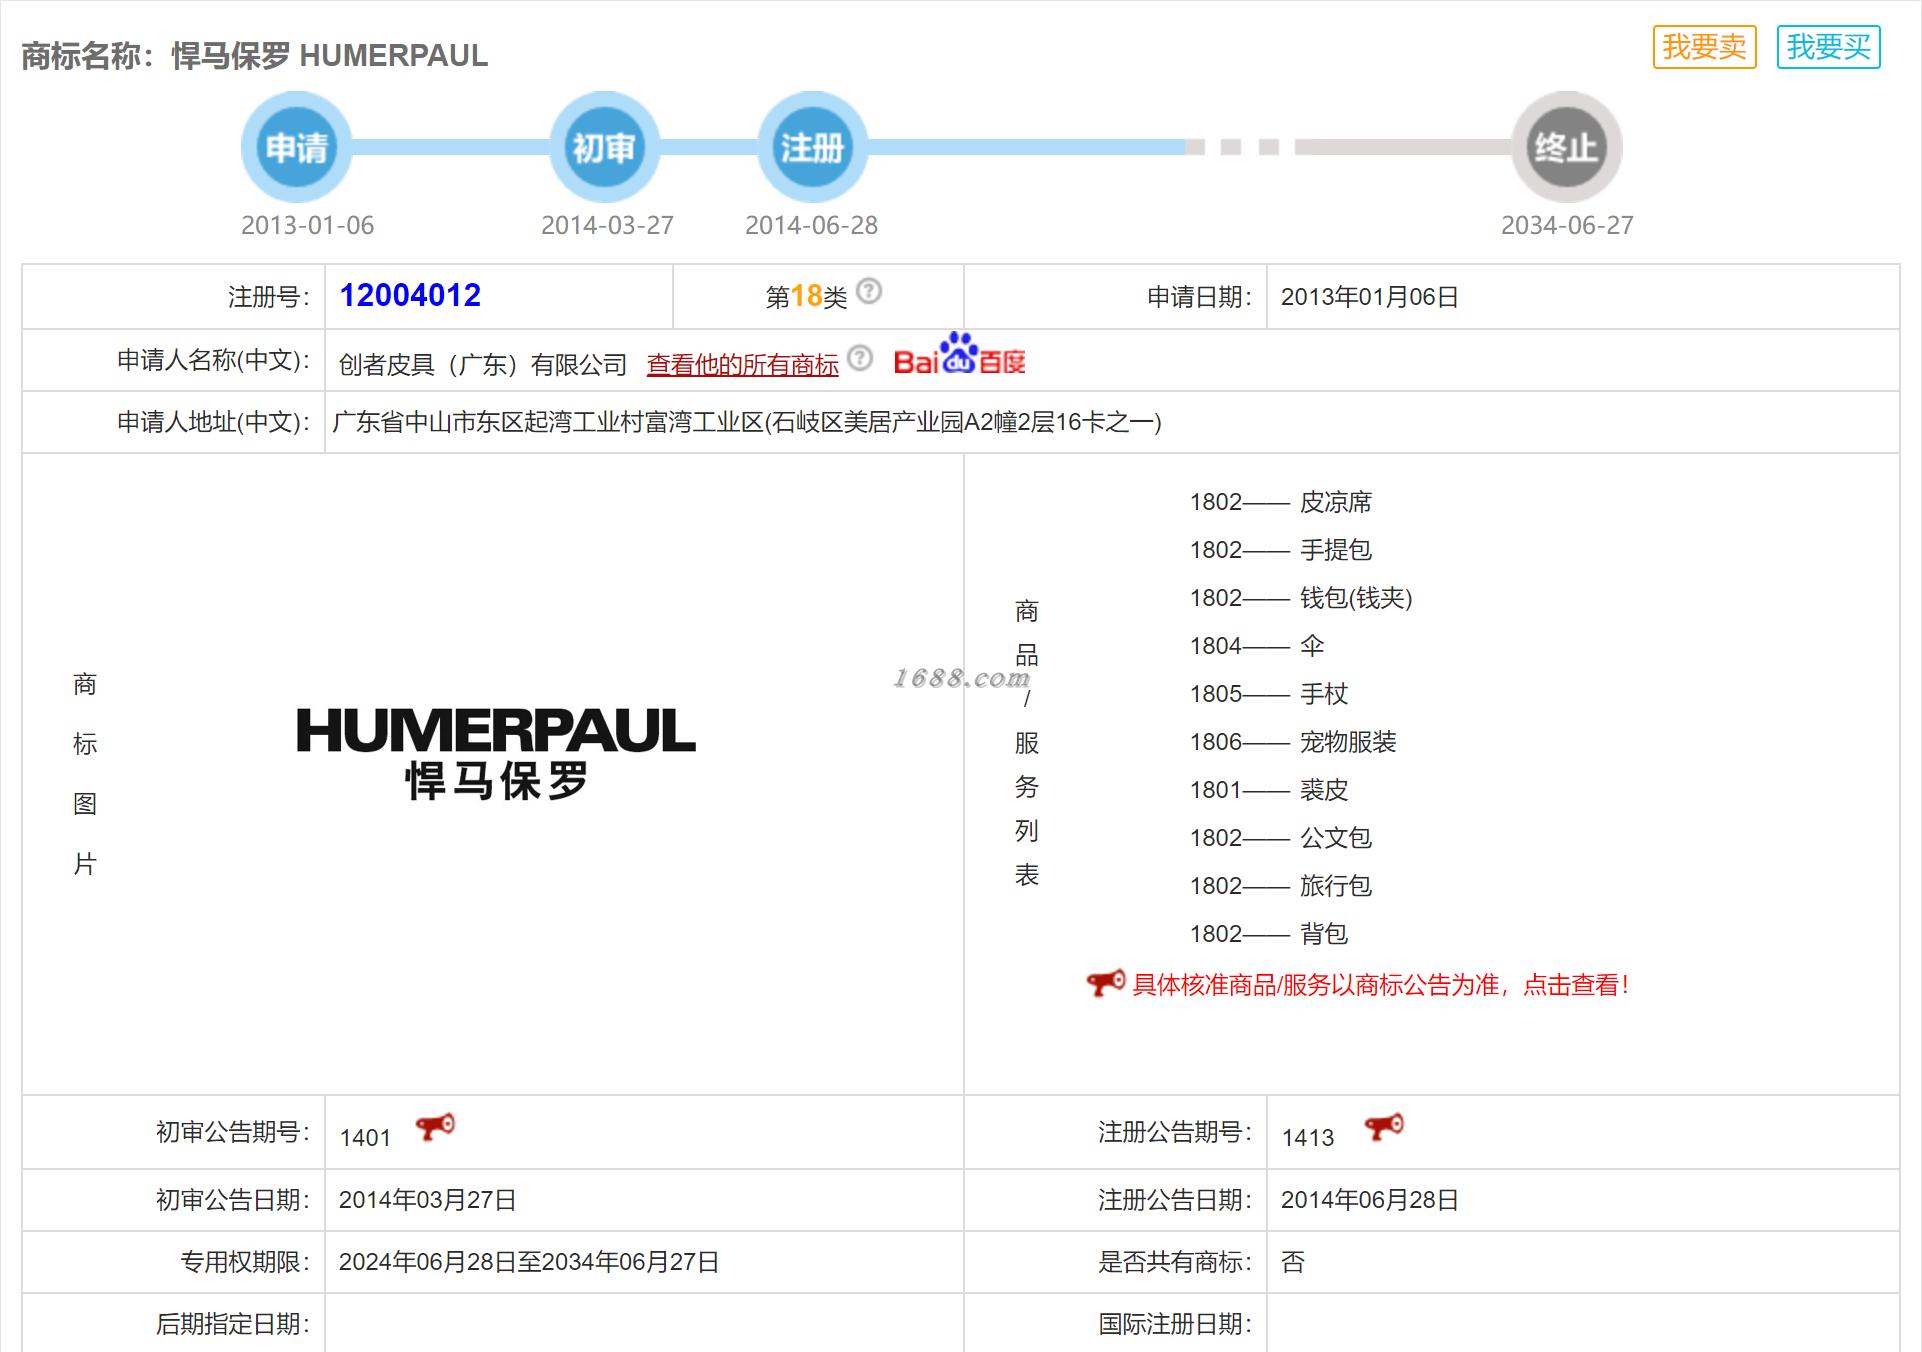This screenshot has height=1352, width=1922.
Task: Click the 1802—— 公文包 item
Action: 1281,838
